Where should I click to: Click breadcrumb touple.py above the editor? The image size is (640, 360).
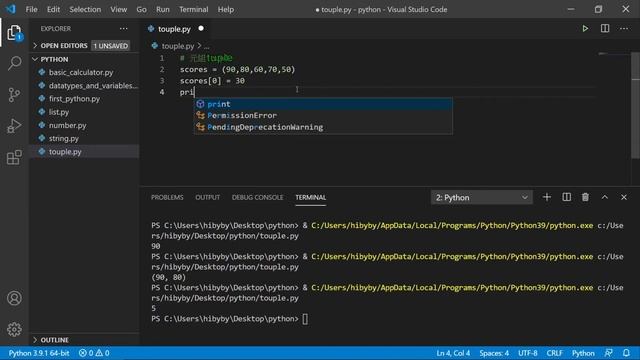[x=178, y=46]
